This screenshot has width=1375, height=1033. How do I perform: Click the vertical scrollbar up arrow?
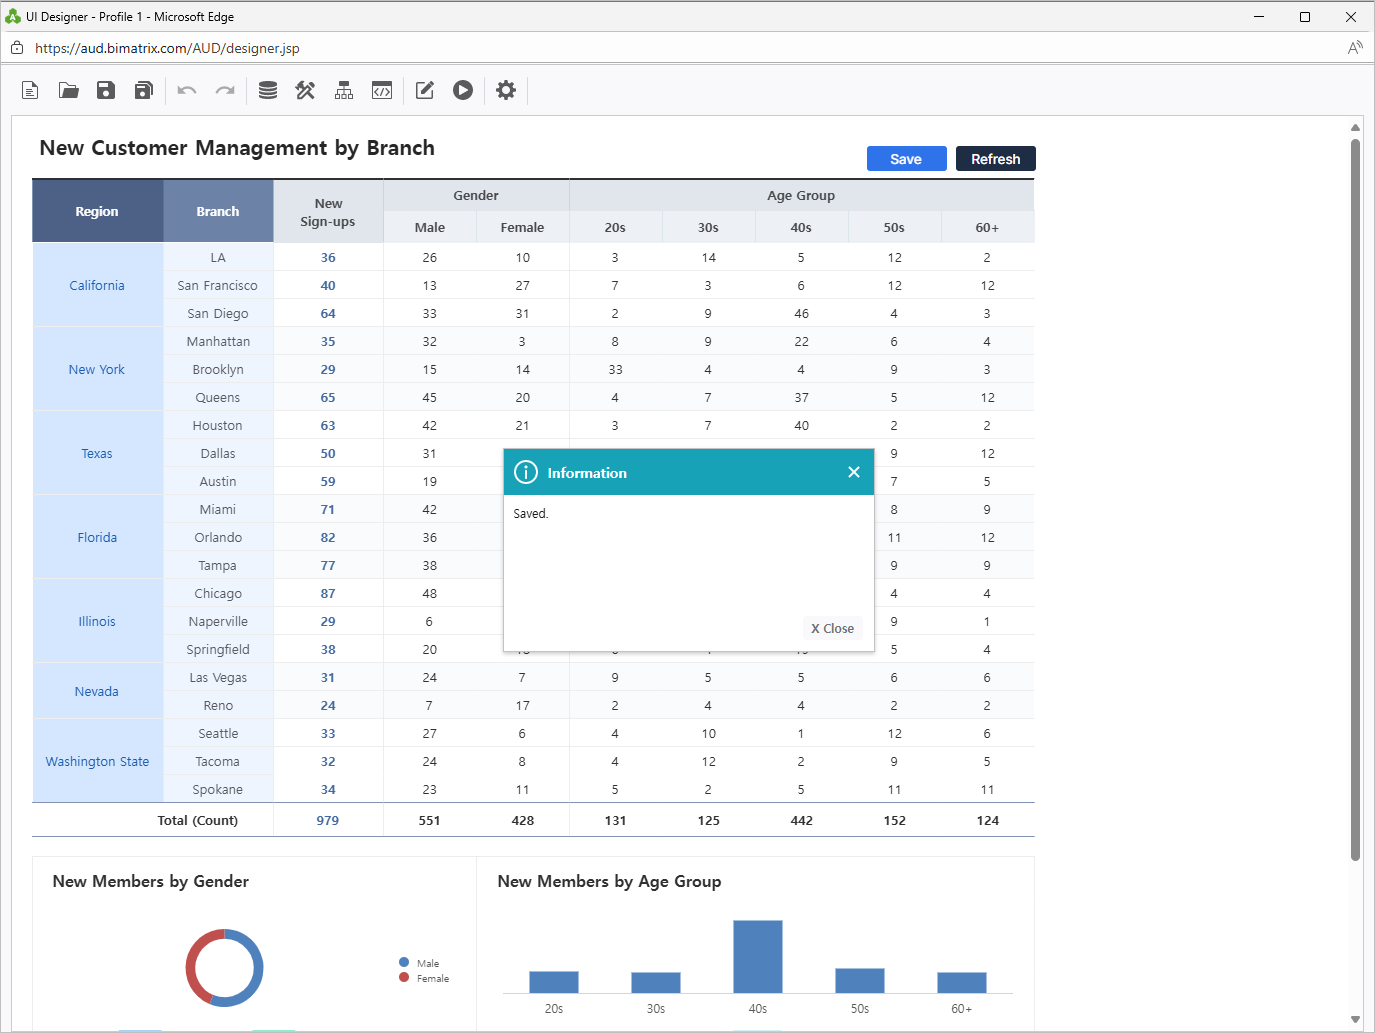point(1356,125)
